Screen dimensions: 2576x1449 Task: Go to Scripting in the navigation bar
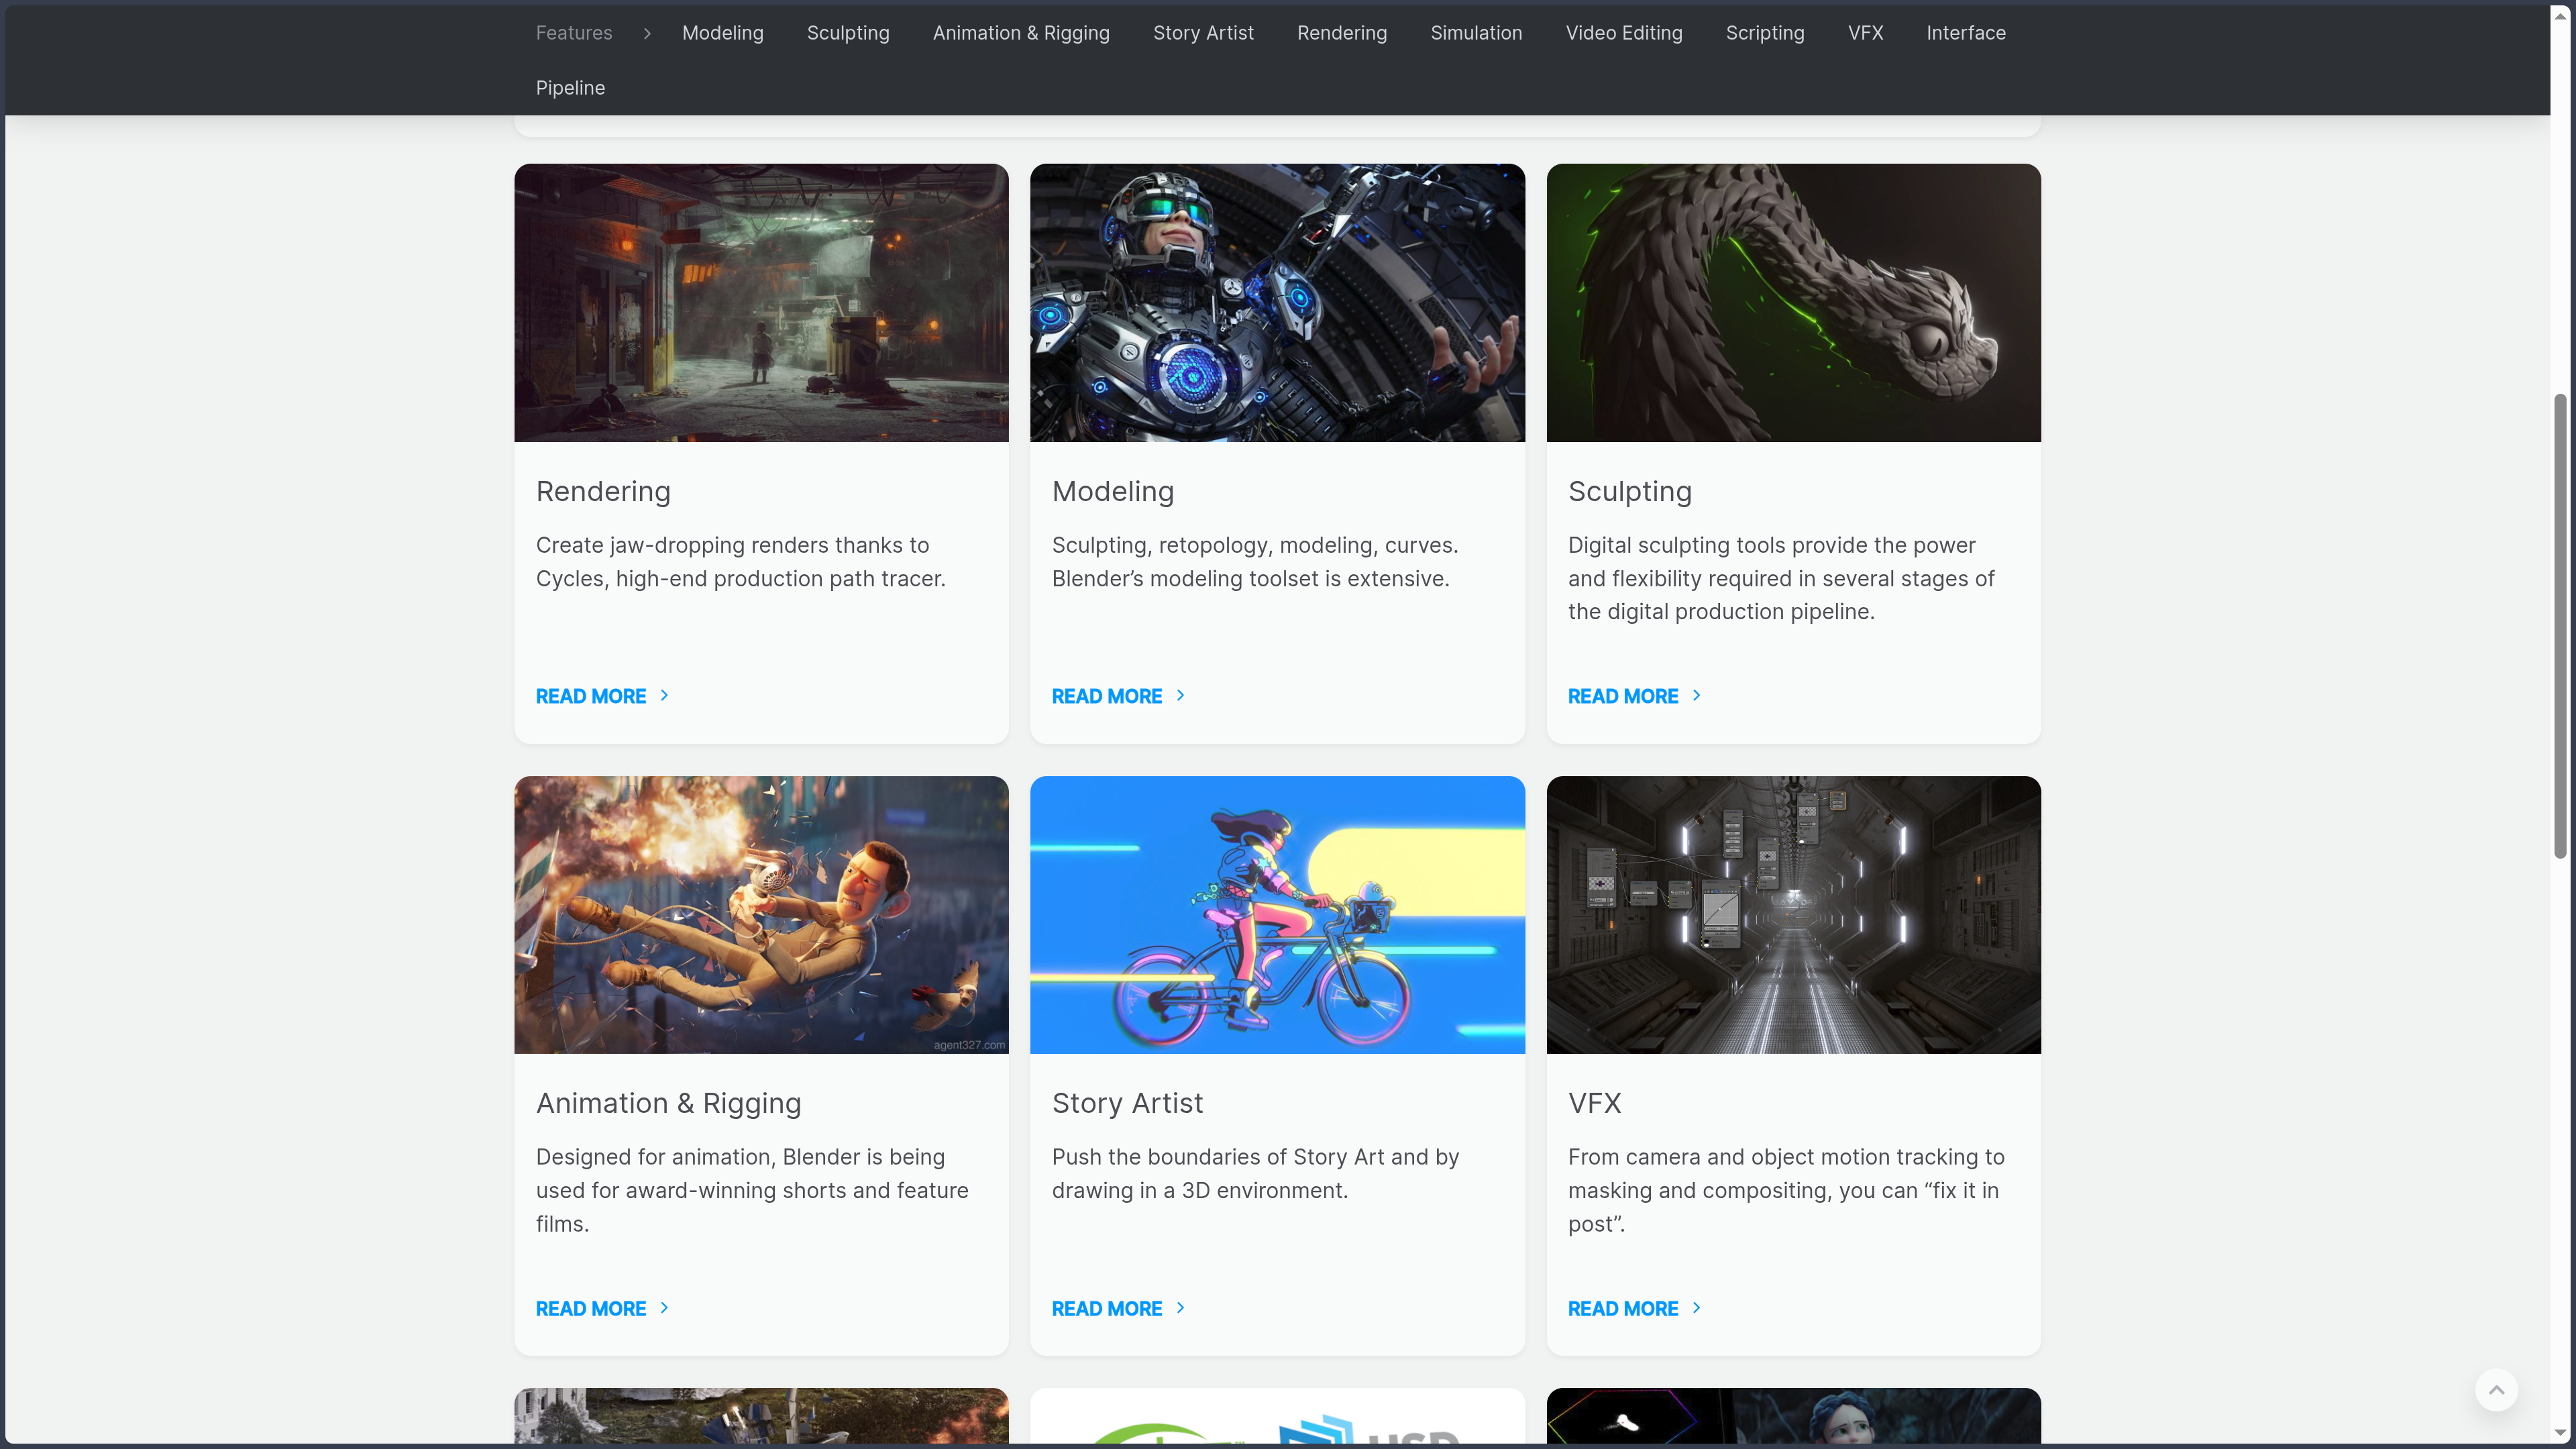[x=1765, y=33]
